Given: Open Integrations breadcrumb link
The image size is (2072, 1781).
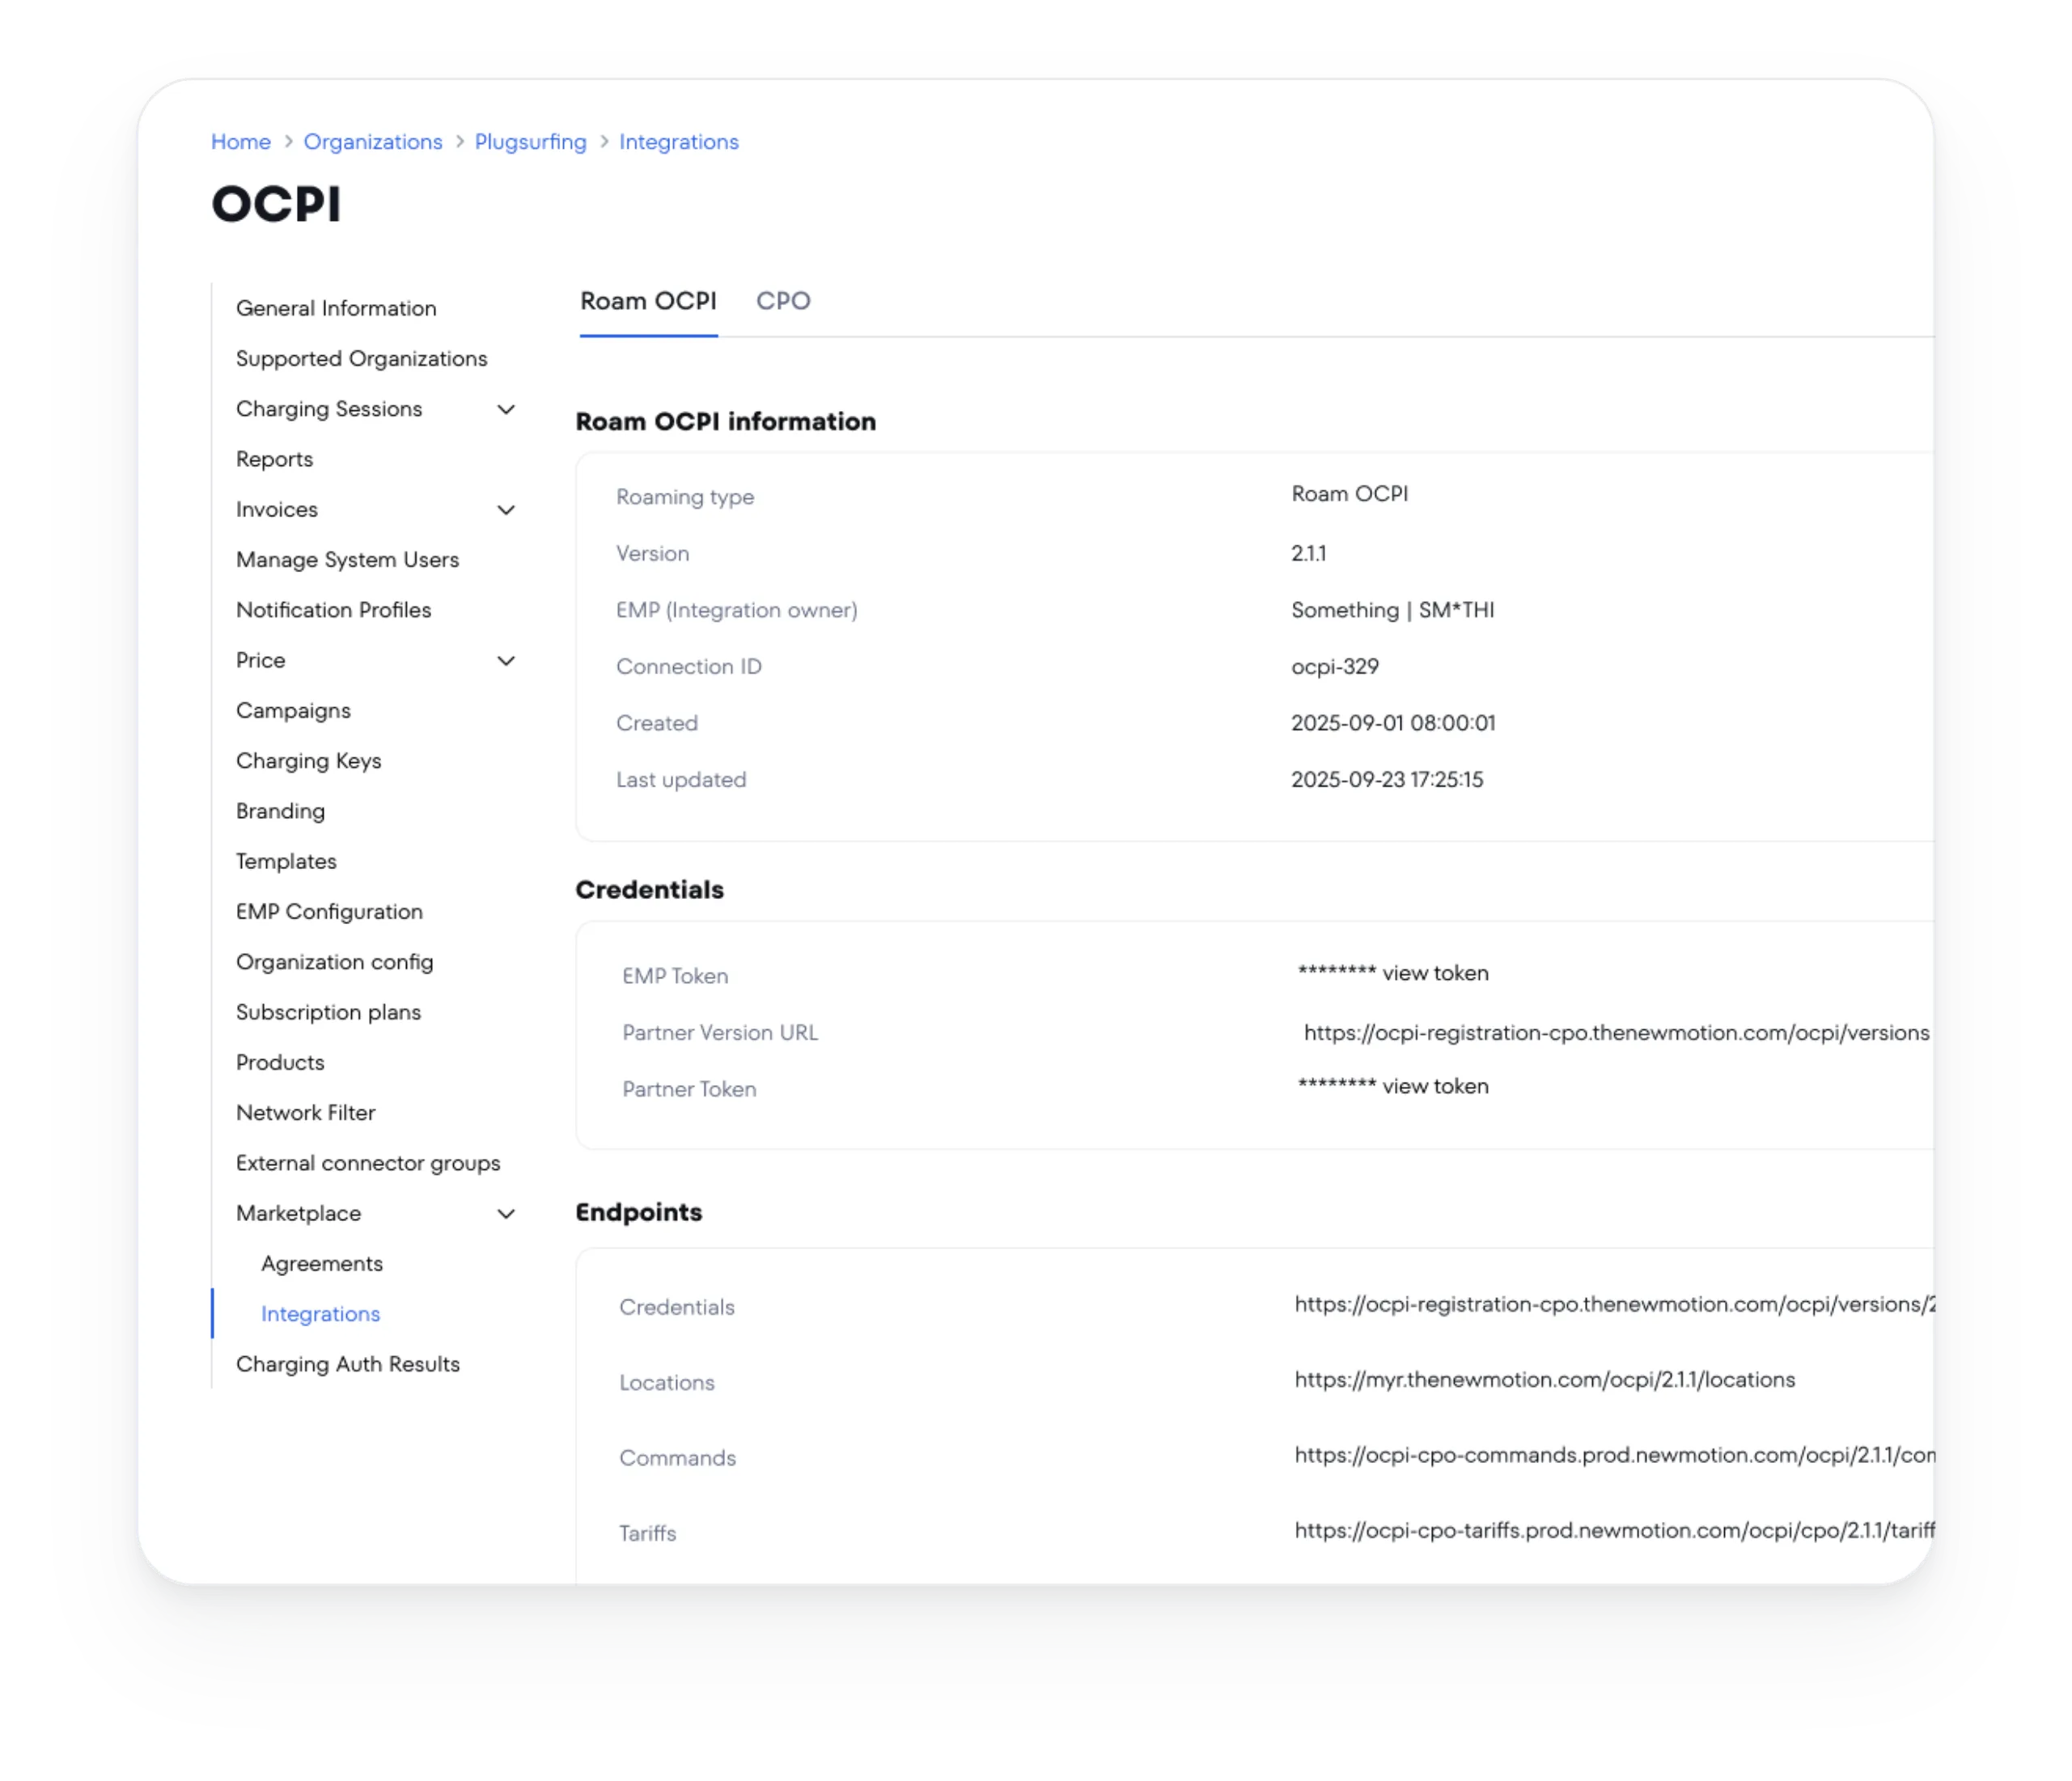Looking at the screenshot, I should coord(678,142).
